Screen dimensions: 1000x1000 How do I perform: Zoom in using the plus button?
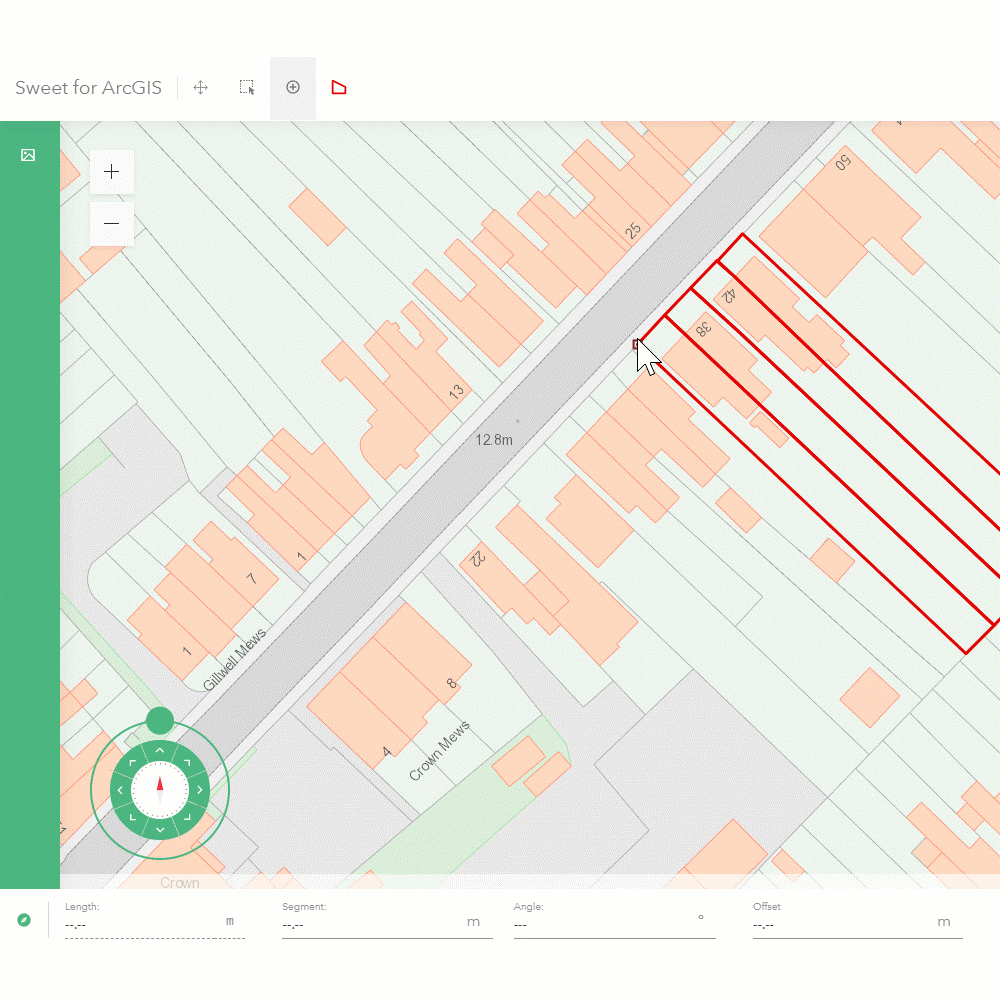coord(112,172)
